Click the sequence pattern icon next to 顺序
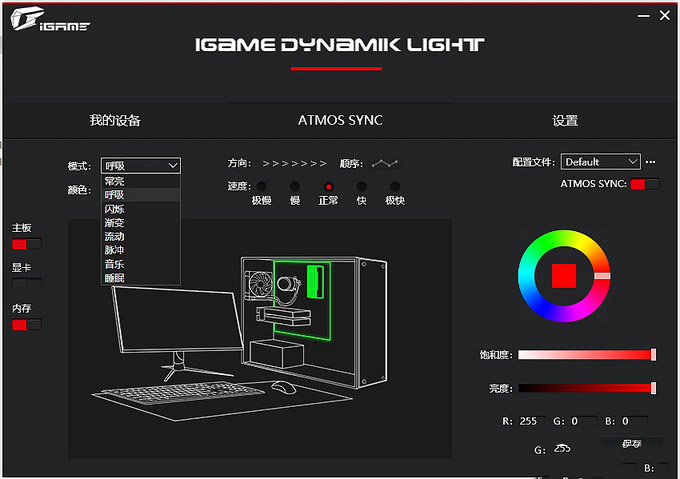Viewport: 680px width, 479px height. coord(384,163)
